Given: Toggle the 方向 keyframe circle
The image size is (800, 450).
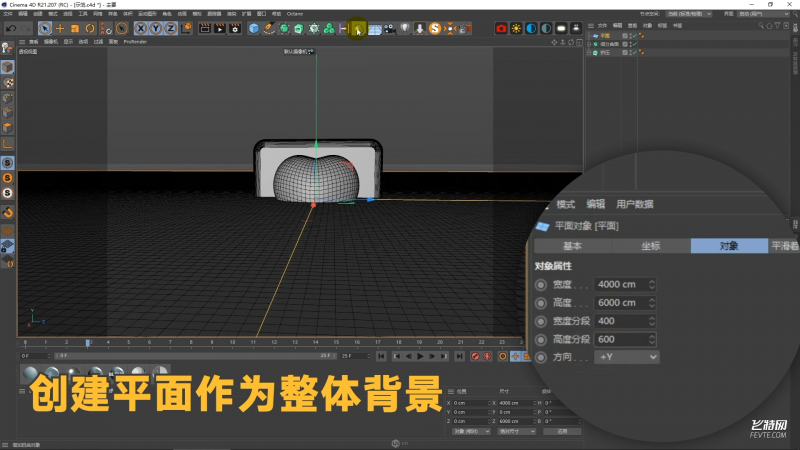Looking at the screenshot, I should pos(541,358).
